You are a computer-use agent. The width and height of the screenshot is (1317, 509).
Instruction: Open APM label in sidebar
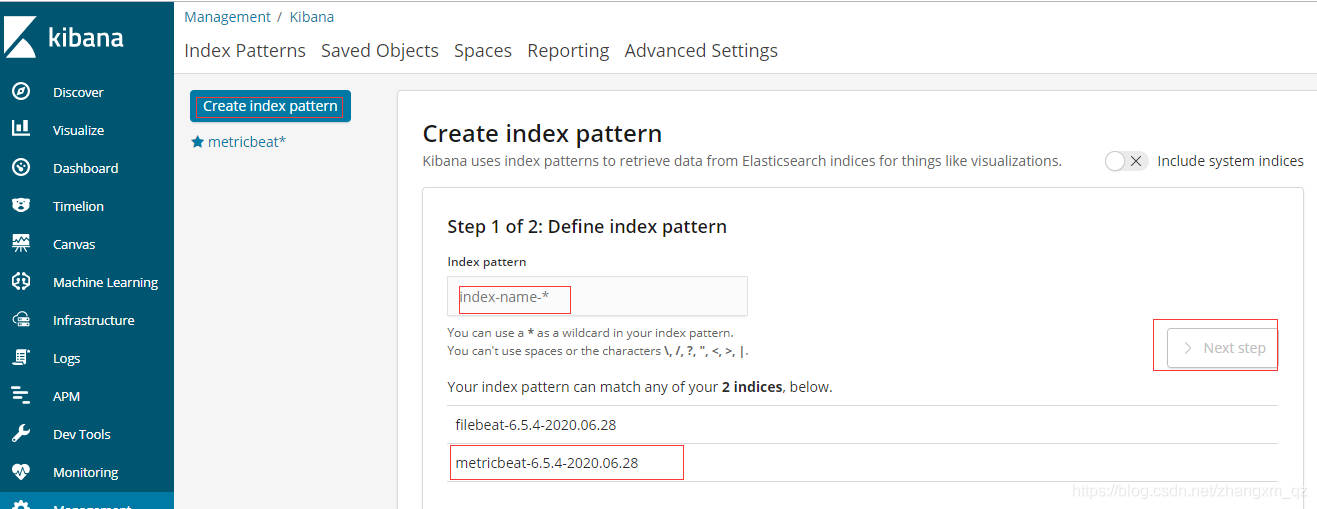(67, 396)
